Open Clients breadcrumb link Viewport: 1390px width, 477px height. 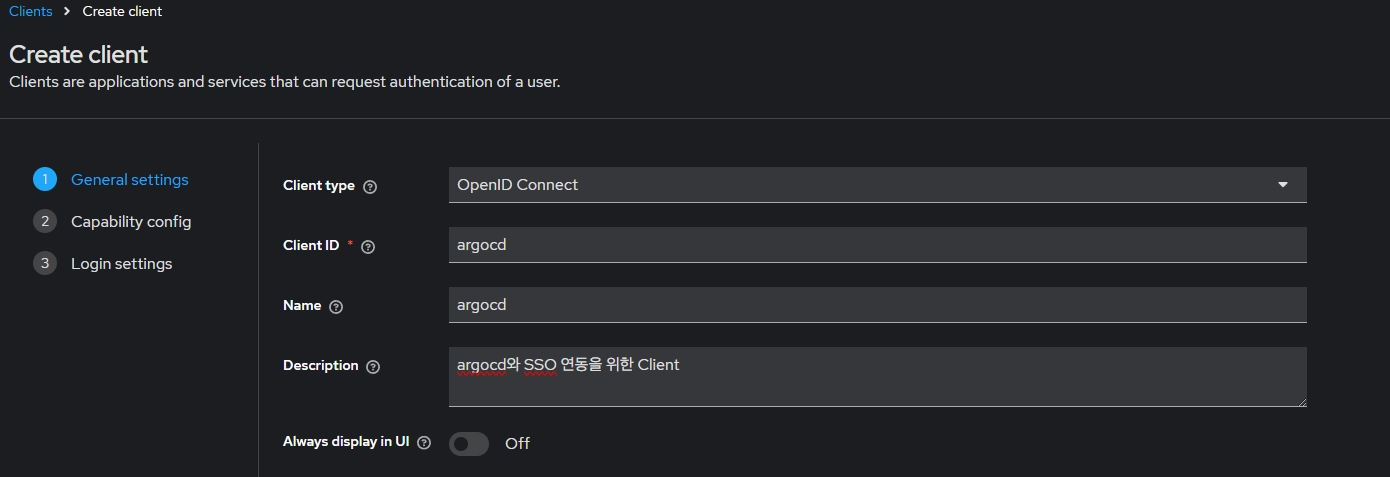click(x=31, y=12)
